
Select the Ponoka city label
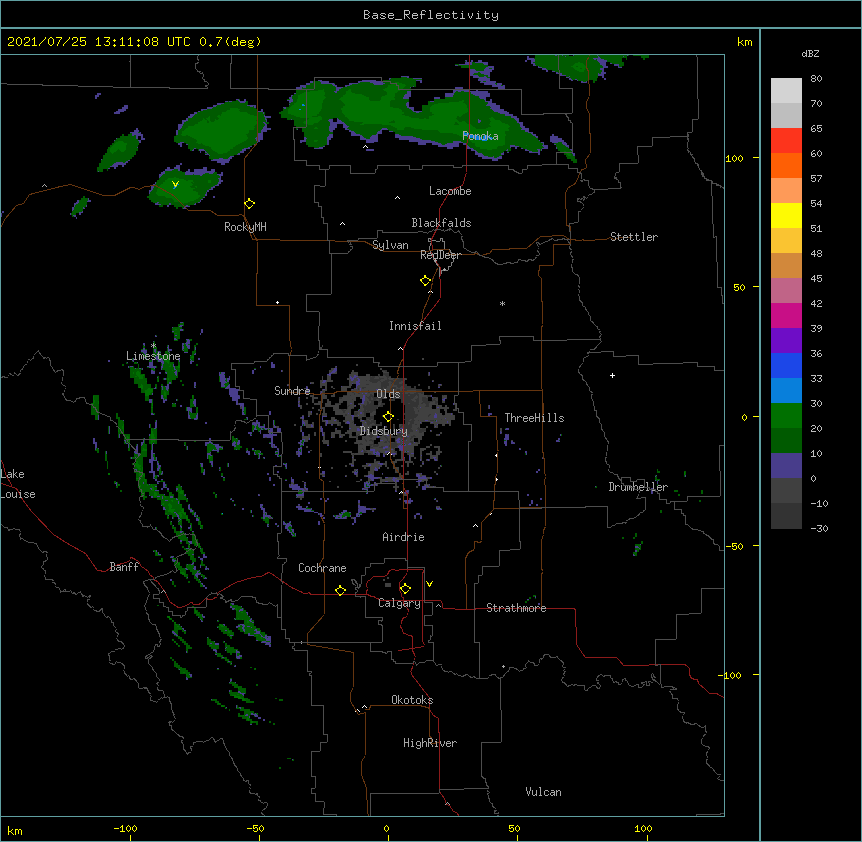coord(480,136)
